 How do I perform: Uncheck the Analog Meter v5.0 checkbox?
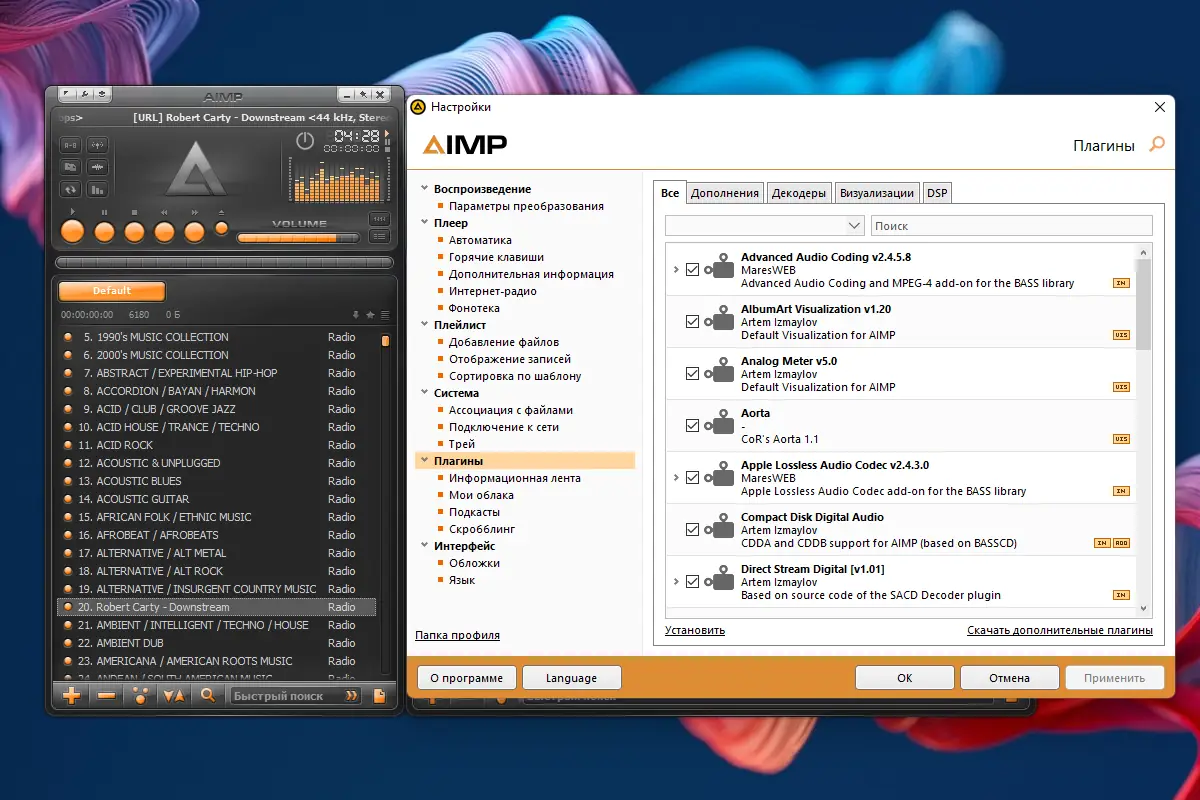(x=692, y=374)
